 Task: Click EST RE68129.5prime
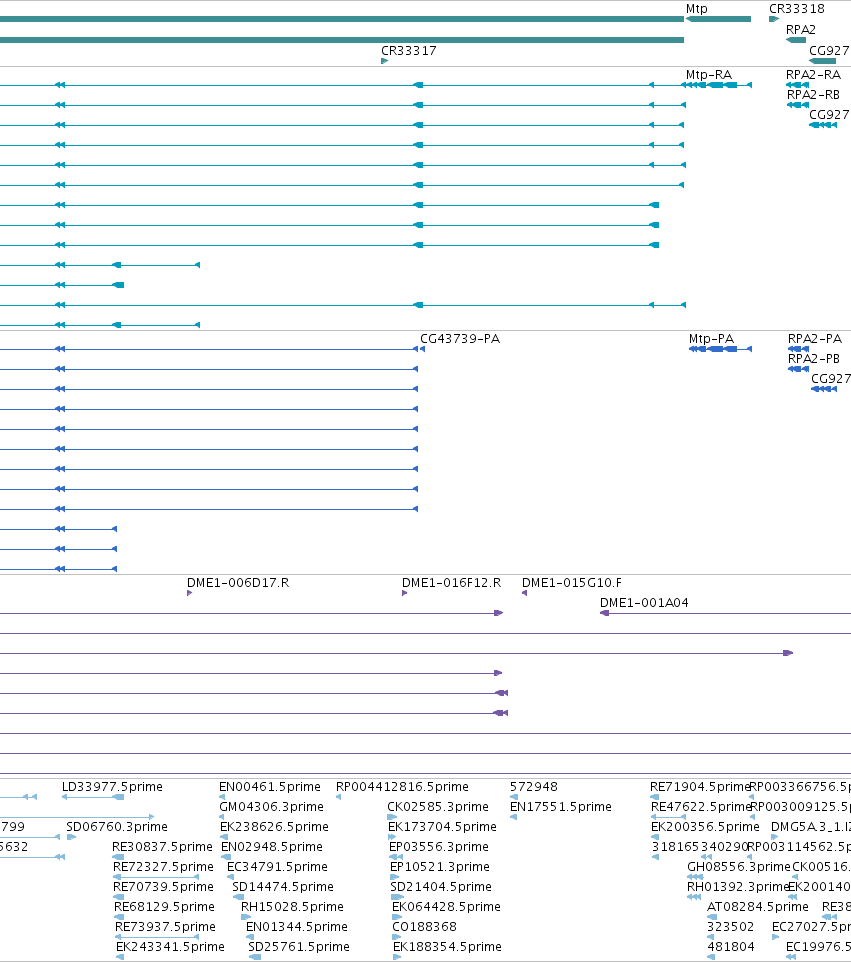click(x=164, y=906)
